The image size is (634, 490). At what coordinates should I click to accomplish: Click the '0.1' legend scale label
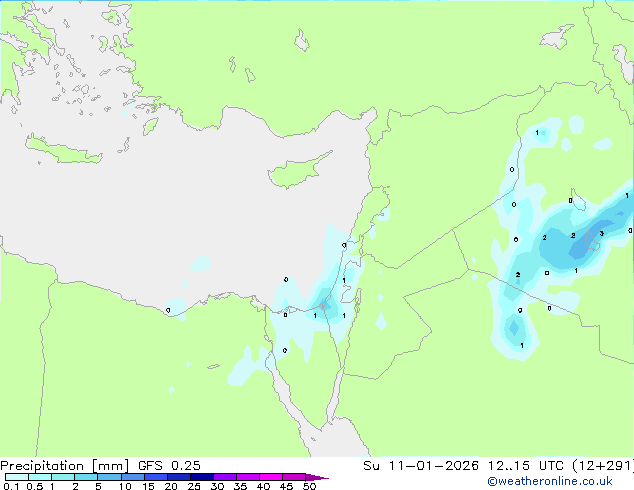pos(11,486)
